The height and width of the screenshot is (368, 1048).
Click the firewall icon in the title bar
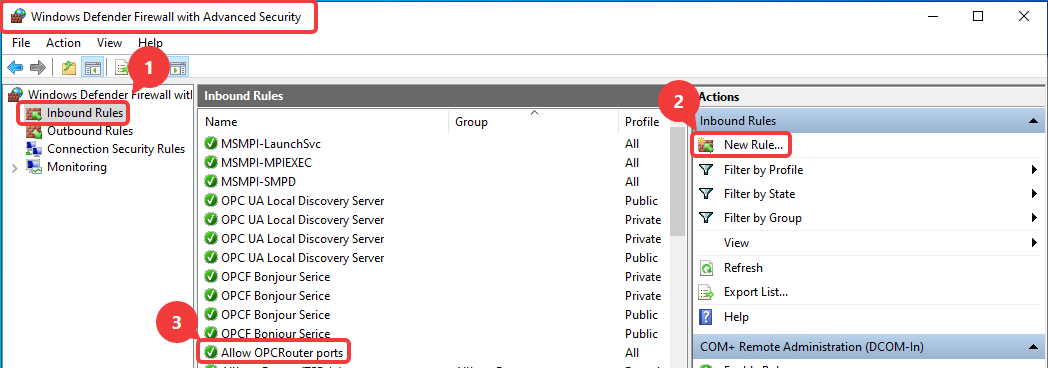pyautogui.click(x=17, y=17)
